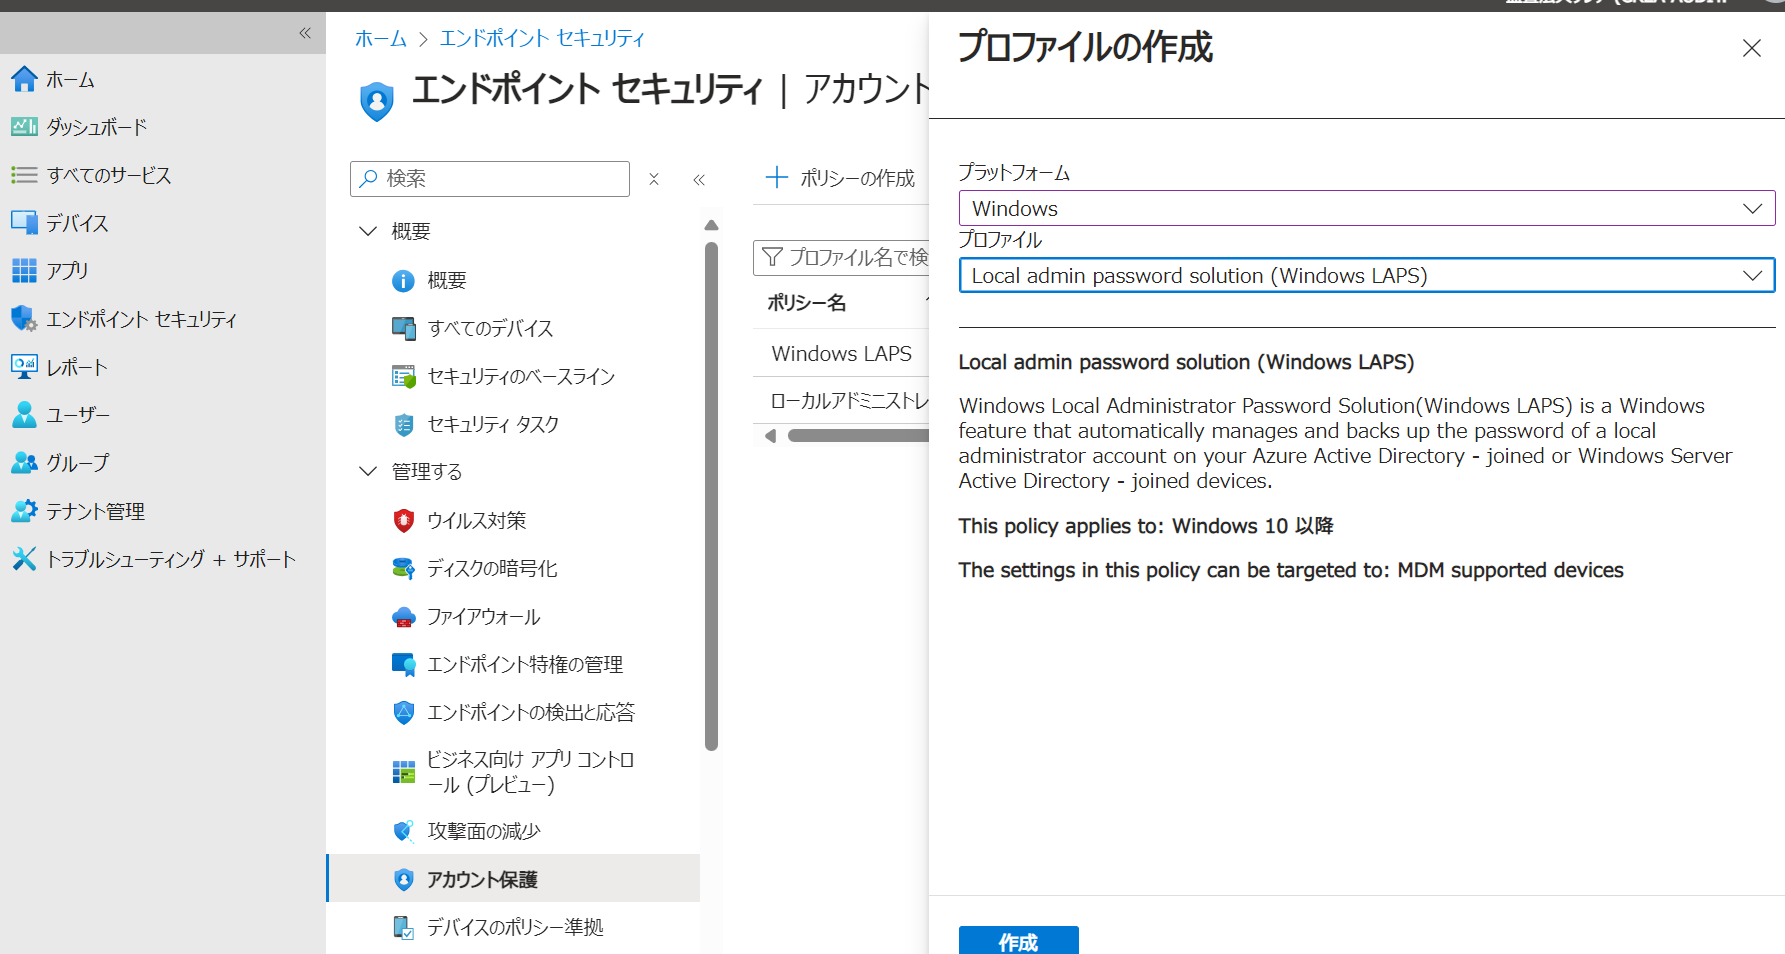Select the ウイルス対策 red shield icon
The width and height of the screenshot is (1785, 954).
(403, 520)
